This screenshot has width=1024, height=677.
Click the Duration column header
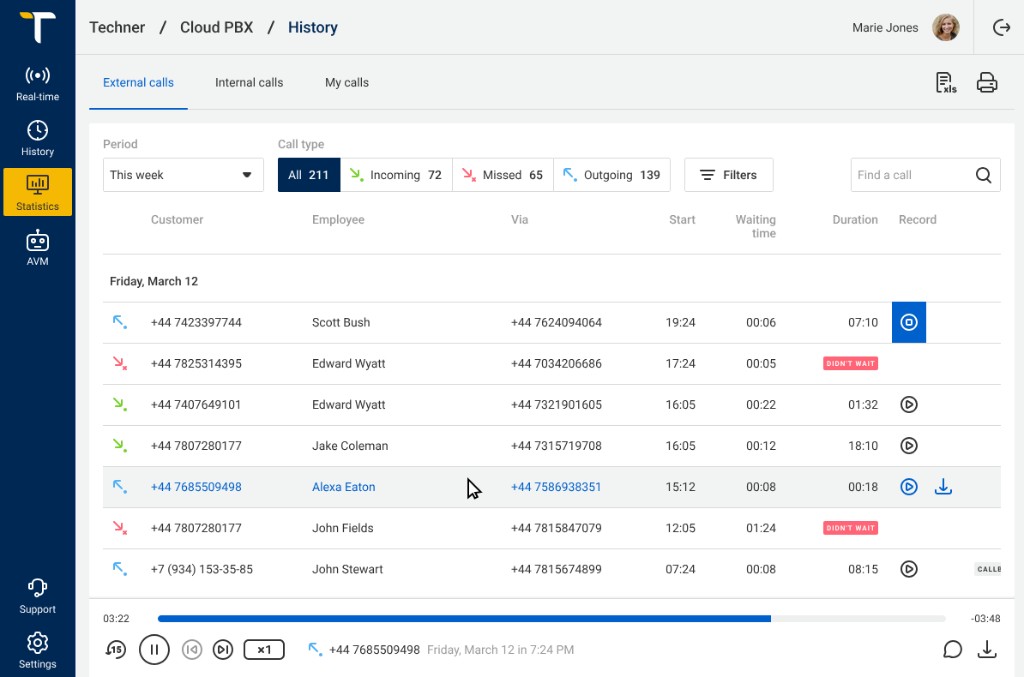pos(855,220)
